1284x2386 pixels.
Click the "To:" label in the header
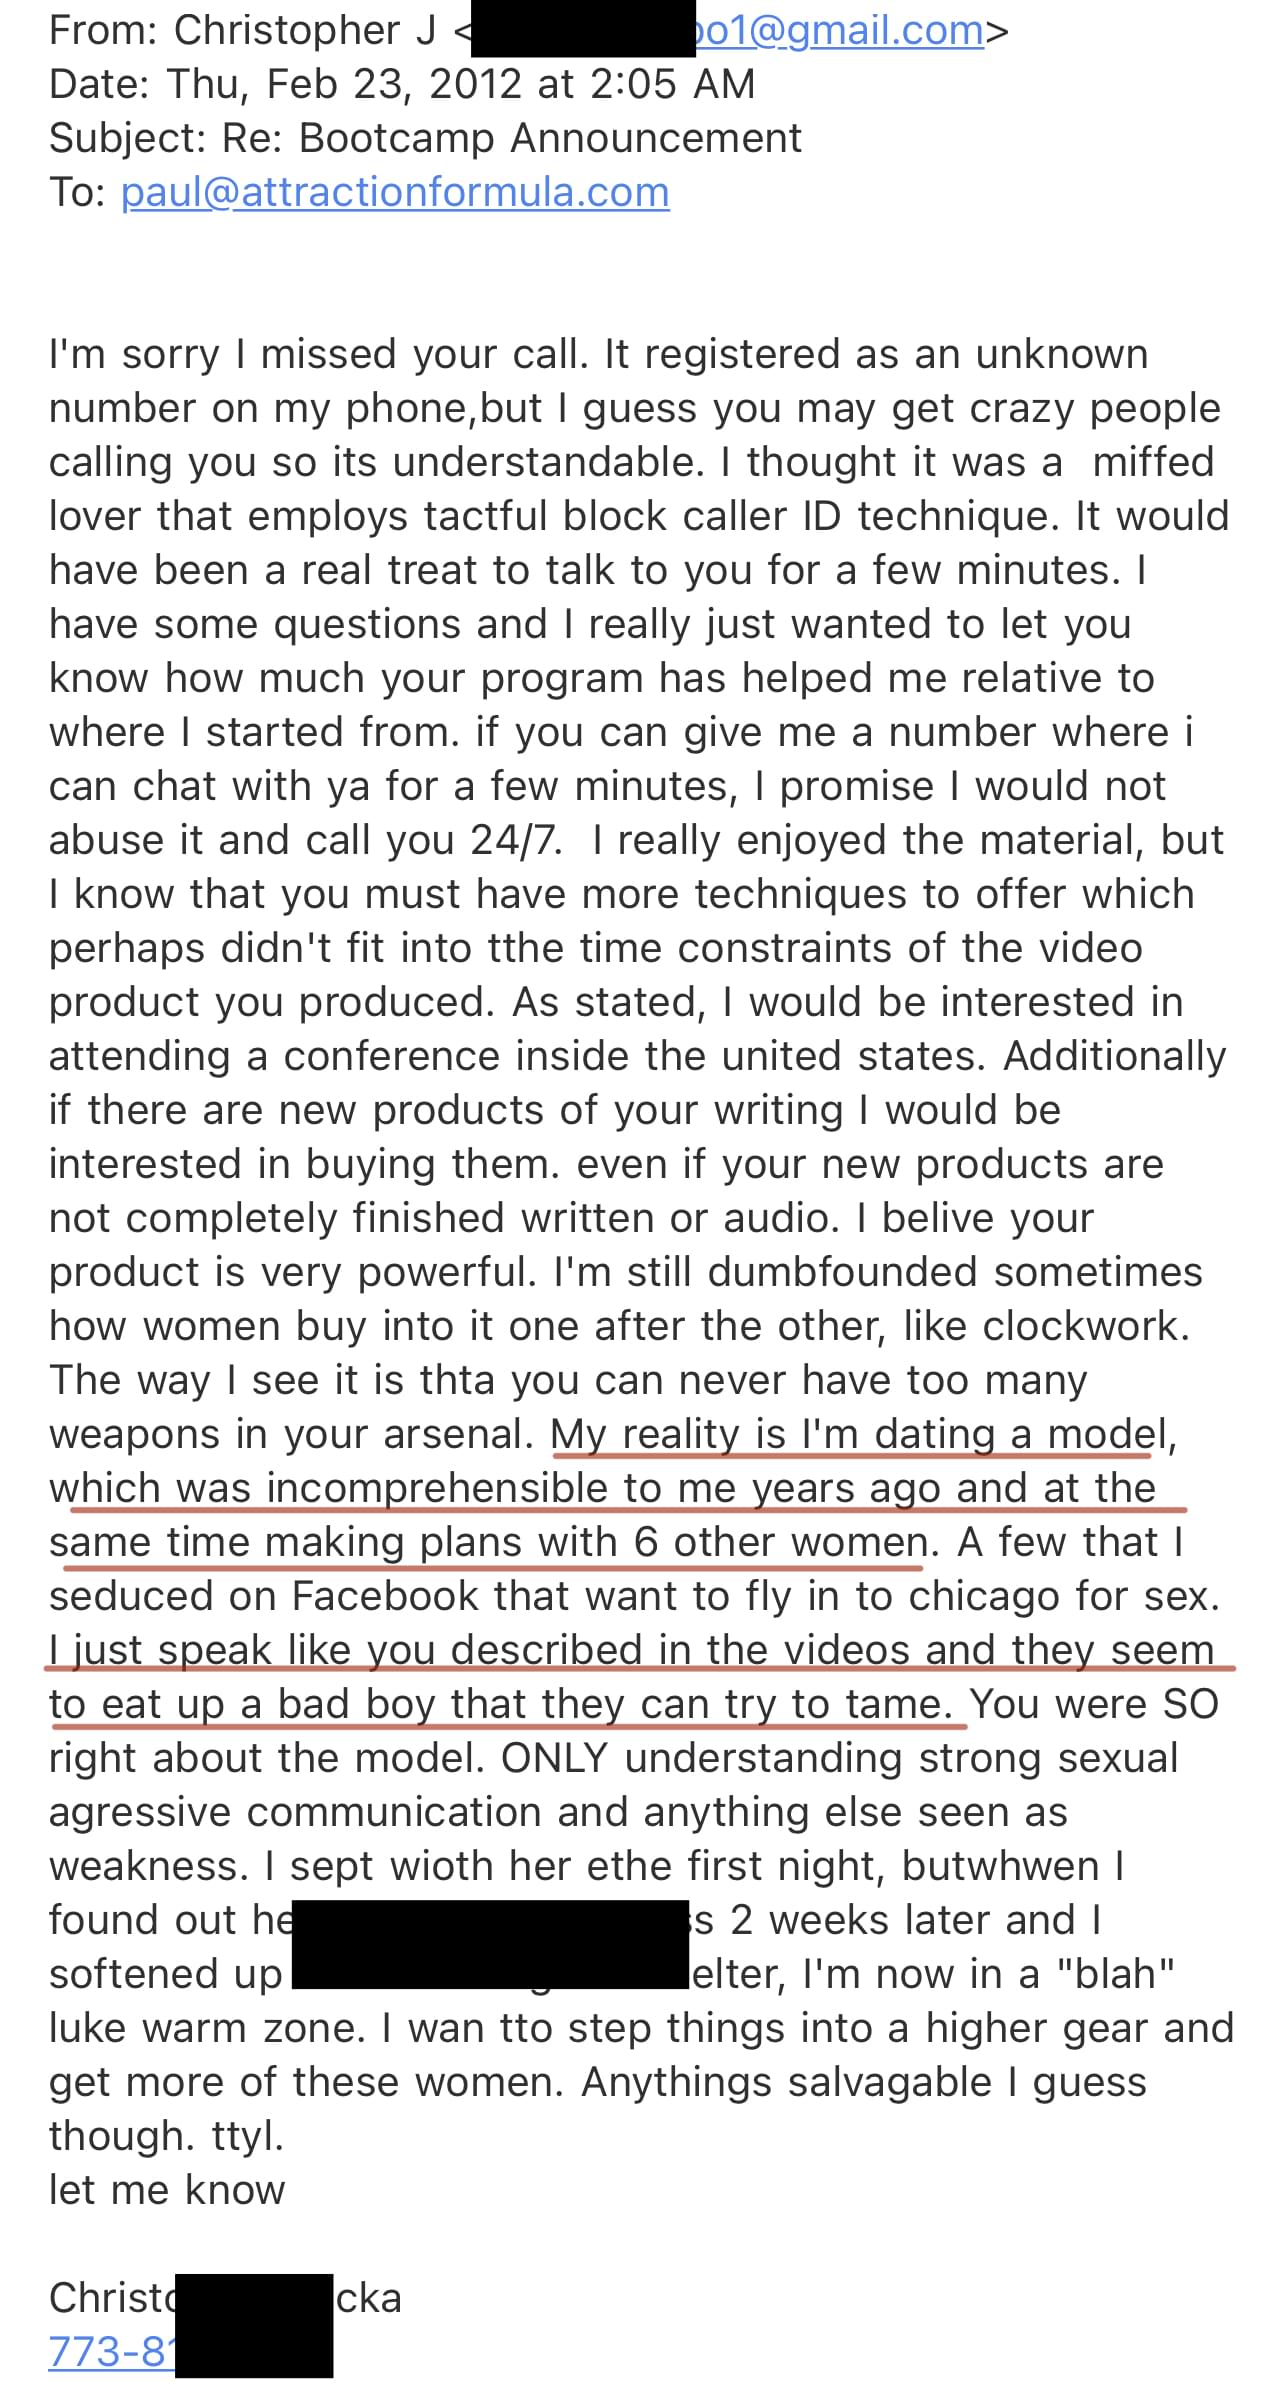coord(77,192)
